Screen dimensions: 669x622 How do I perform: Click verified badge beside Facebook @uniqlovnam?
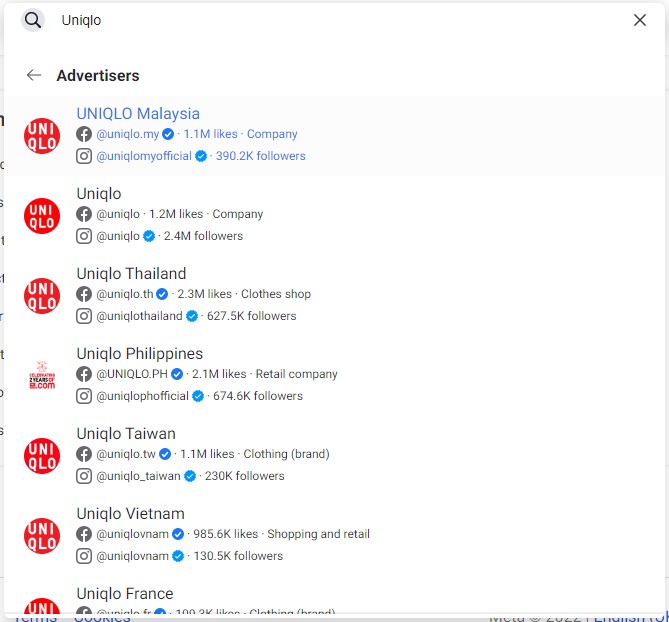[x=178, y=534]
